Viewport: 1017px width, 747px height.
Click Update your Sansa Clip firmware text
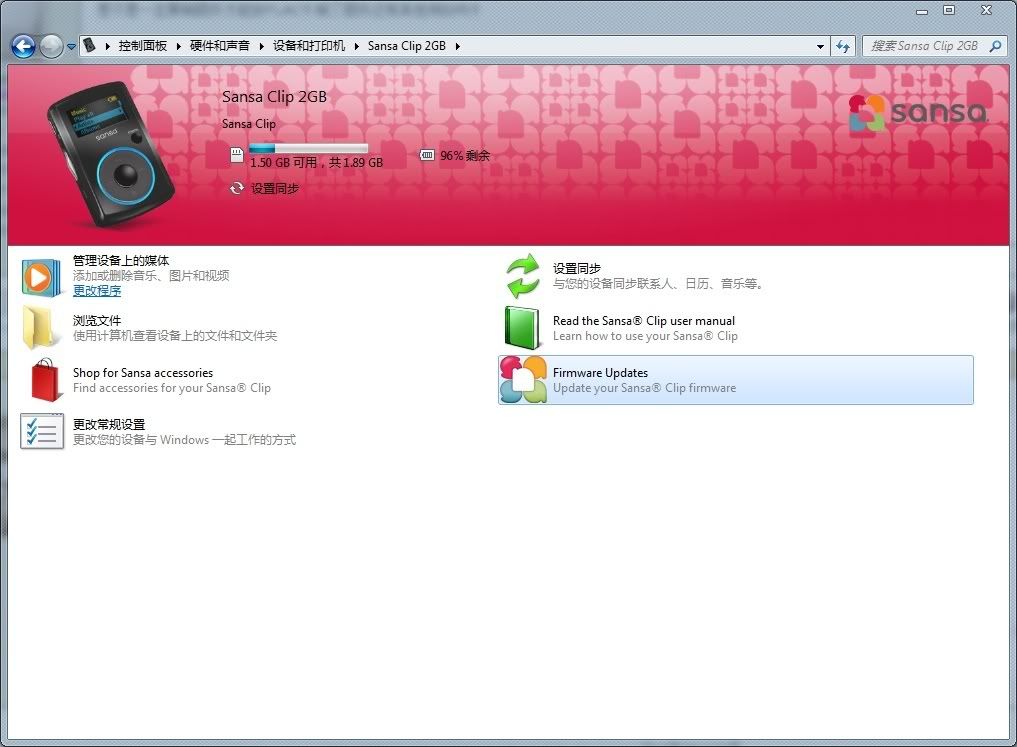[x=645, y=388]
